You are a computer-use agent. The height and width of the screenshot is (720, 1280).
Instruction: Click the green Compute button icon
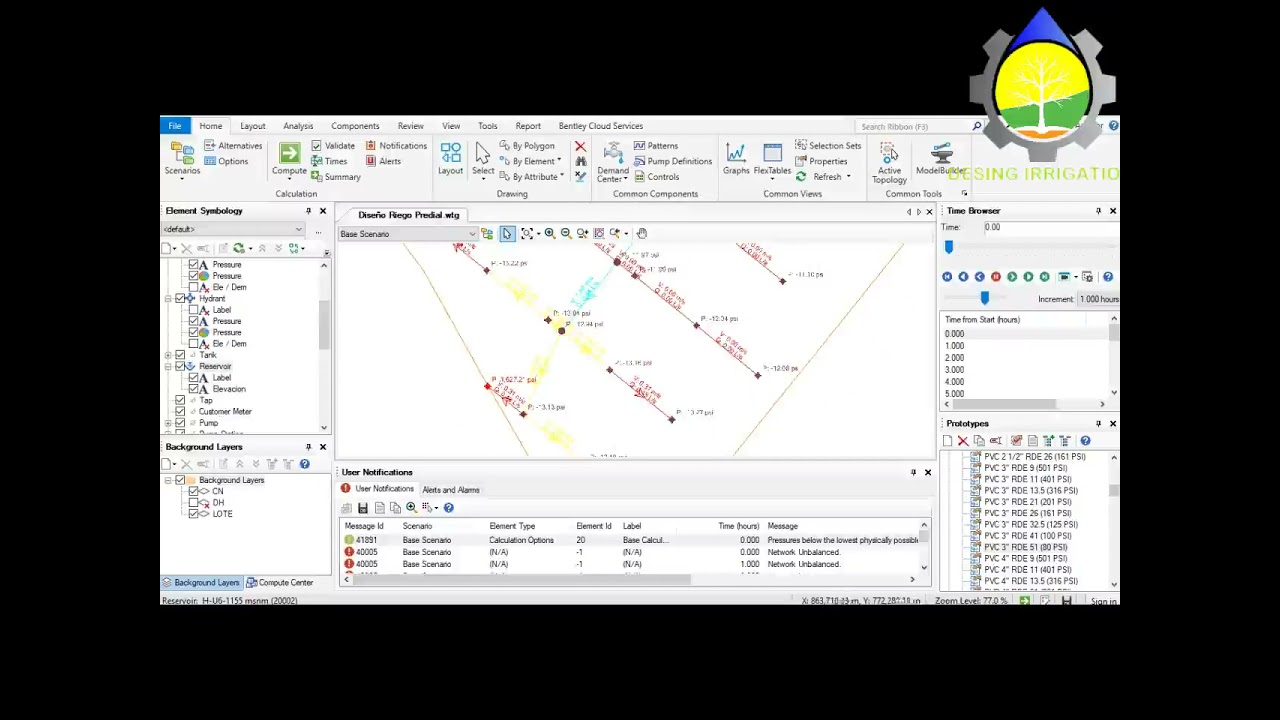click(x=289, y=153)
